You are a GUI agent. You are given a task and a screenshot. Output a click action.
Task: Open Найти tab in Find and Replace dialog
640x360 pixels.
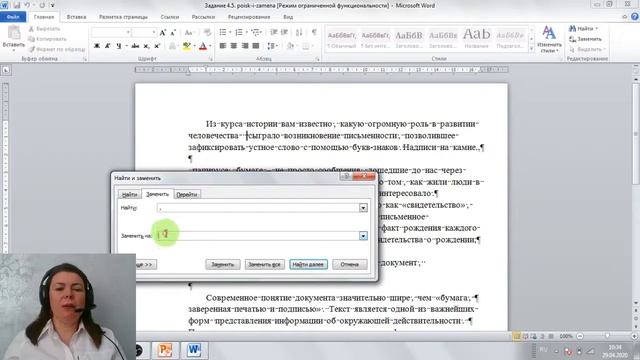[129, 195]
